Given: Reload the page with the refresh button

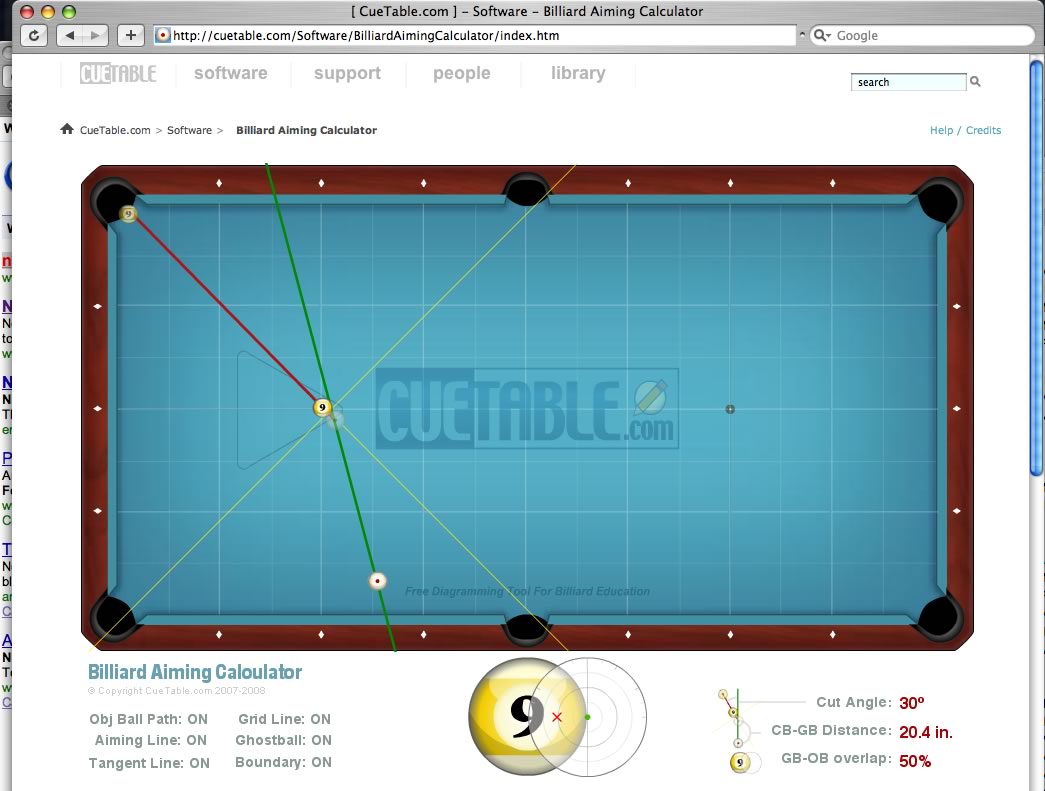Looking at the screenshot, I should [33, 35].
